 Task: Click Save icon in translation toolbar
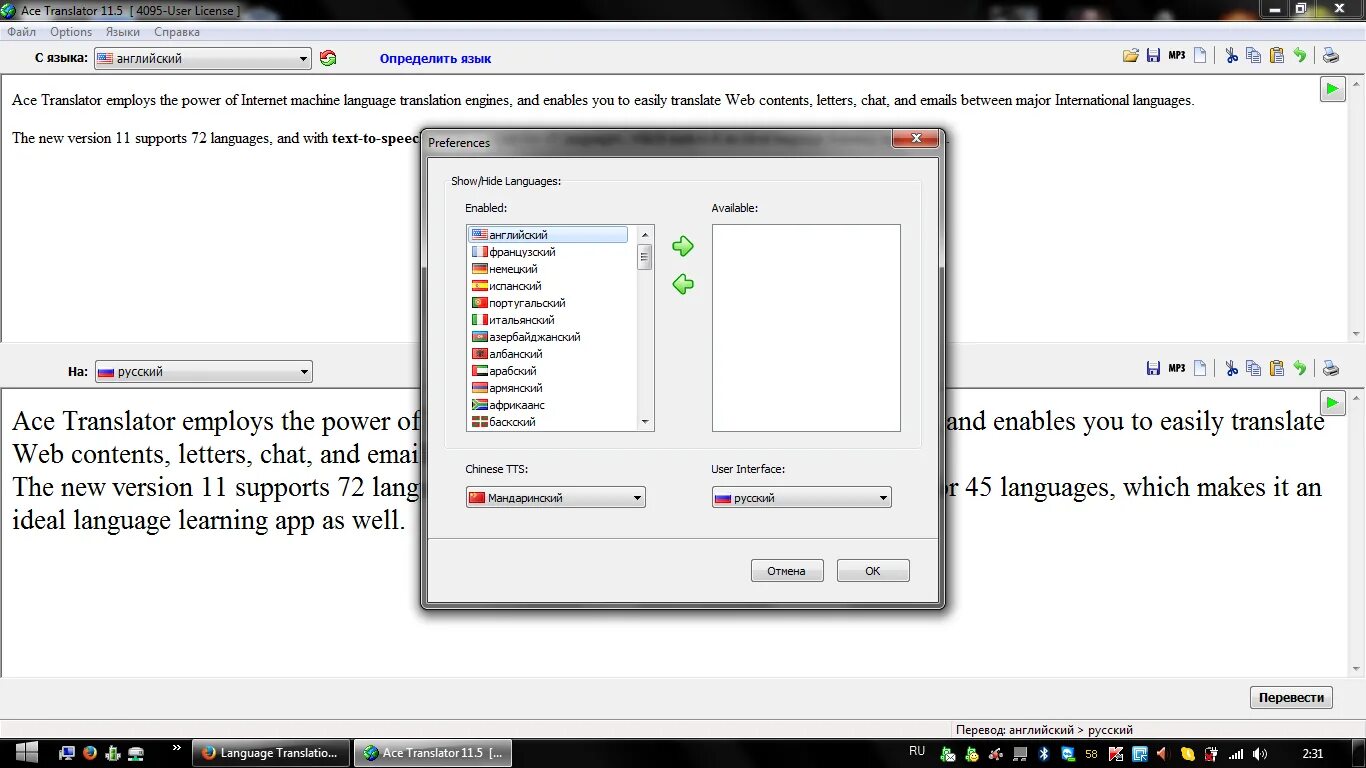pos(1153,368)
